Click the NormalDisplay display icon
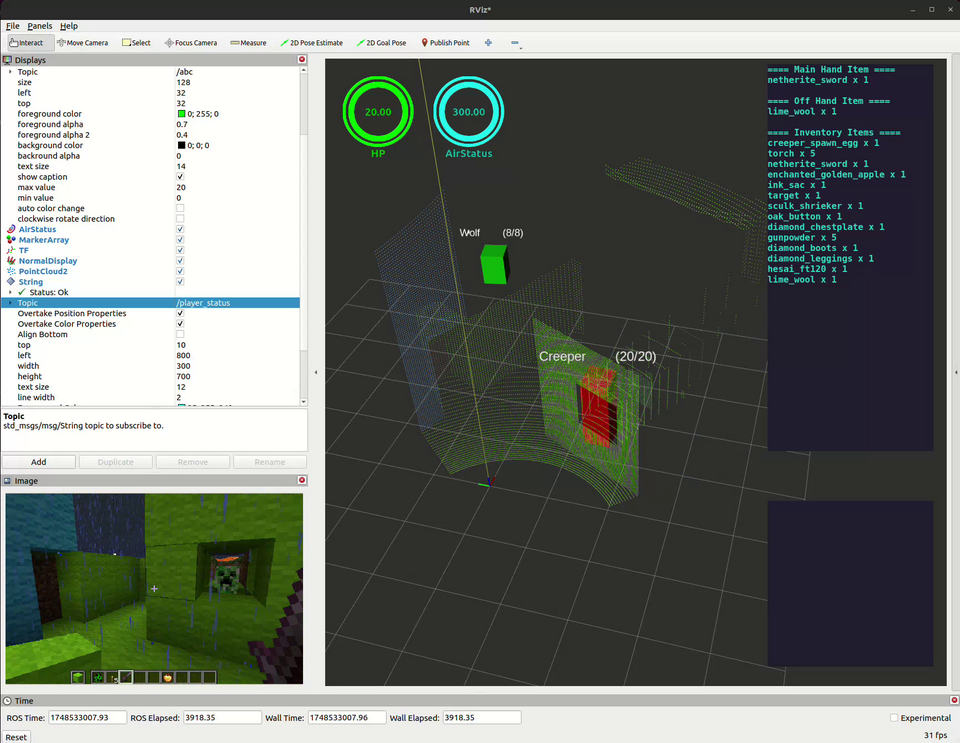The height and width of the screenshot is (743, 960). click(x=11, y=261)
